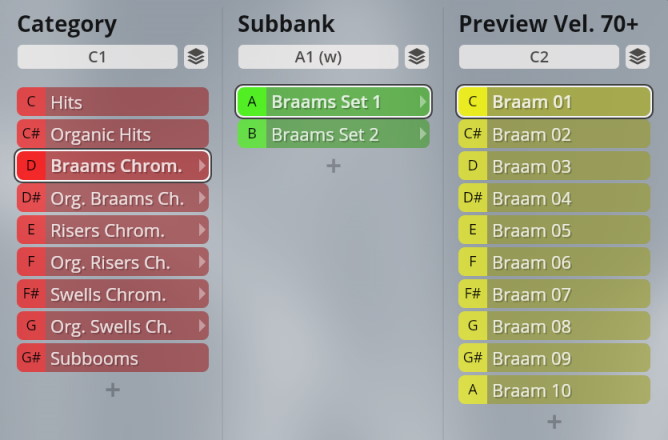Click the layers icon next to Subbank A1 (w)

point(417,57)
